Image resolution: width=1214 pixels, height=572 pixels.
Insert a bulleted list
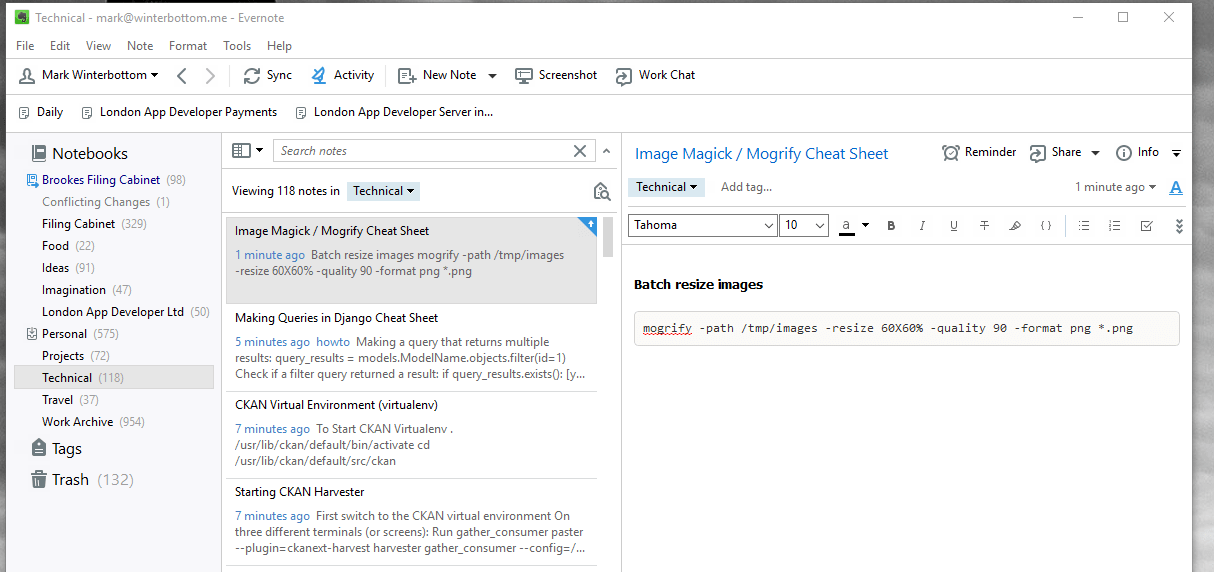point(1084,226)
